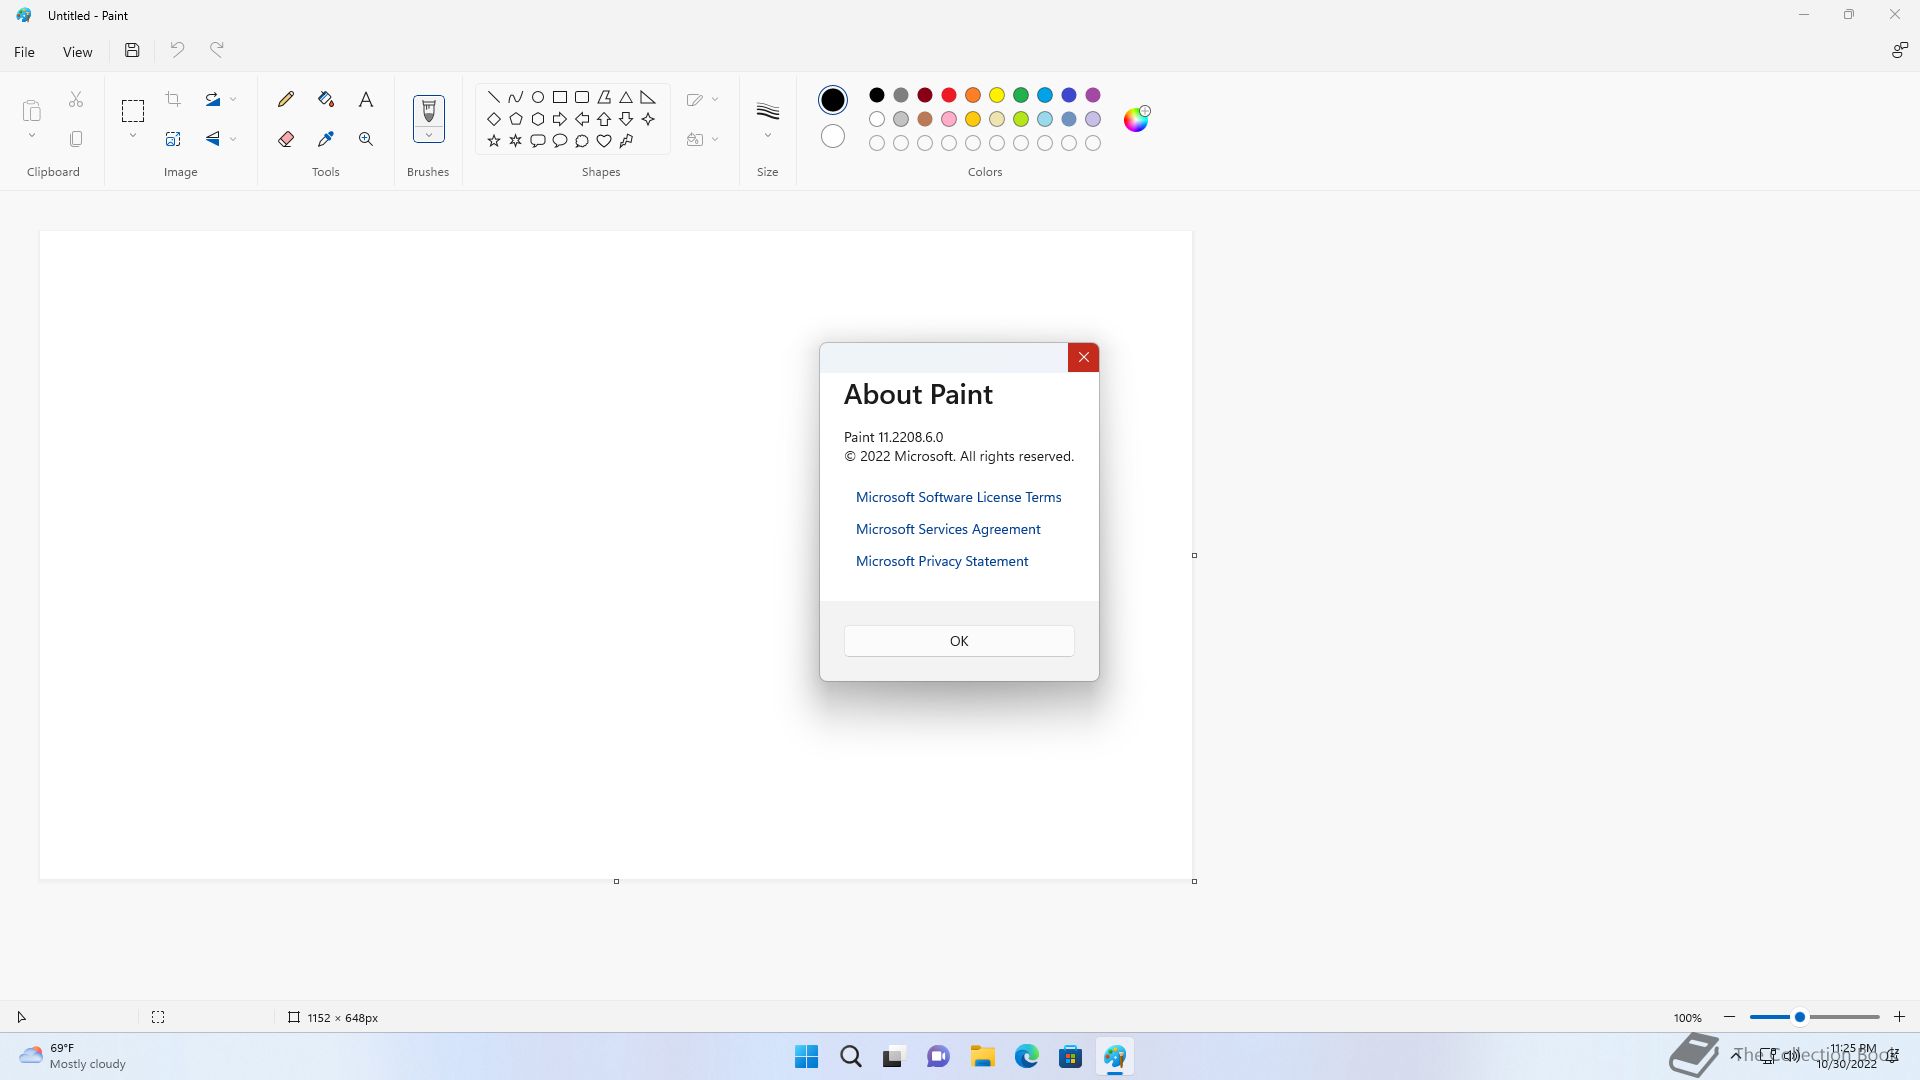Open Microsoft Software License Terms link

pyautogui.click(x=958, y=497)
